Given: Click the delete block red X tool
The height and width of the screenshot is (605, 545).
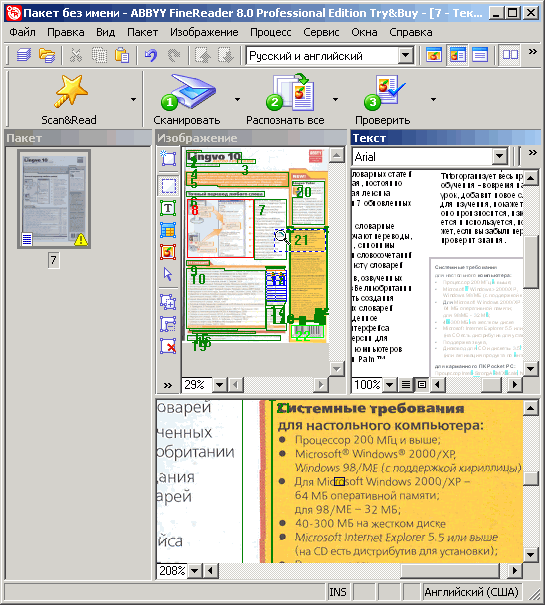Looking at the screenshot, I should tap(168, 346).
